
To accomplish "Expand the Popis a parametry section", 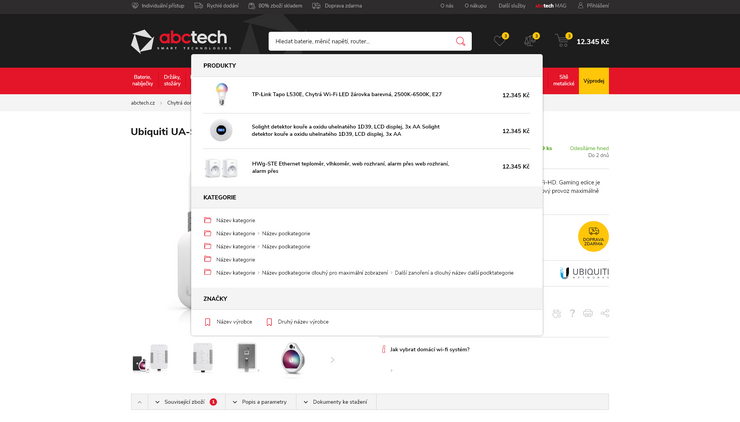I will pyautogui.click(x=263, y=402).
